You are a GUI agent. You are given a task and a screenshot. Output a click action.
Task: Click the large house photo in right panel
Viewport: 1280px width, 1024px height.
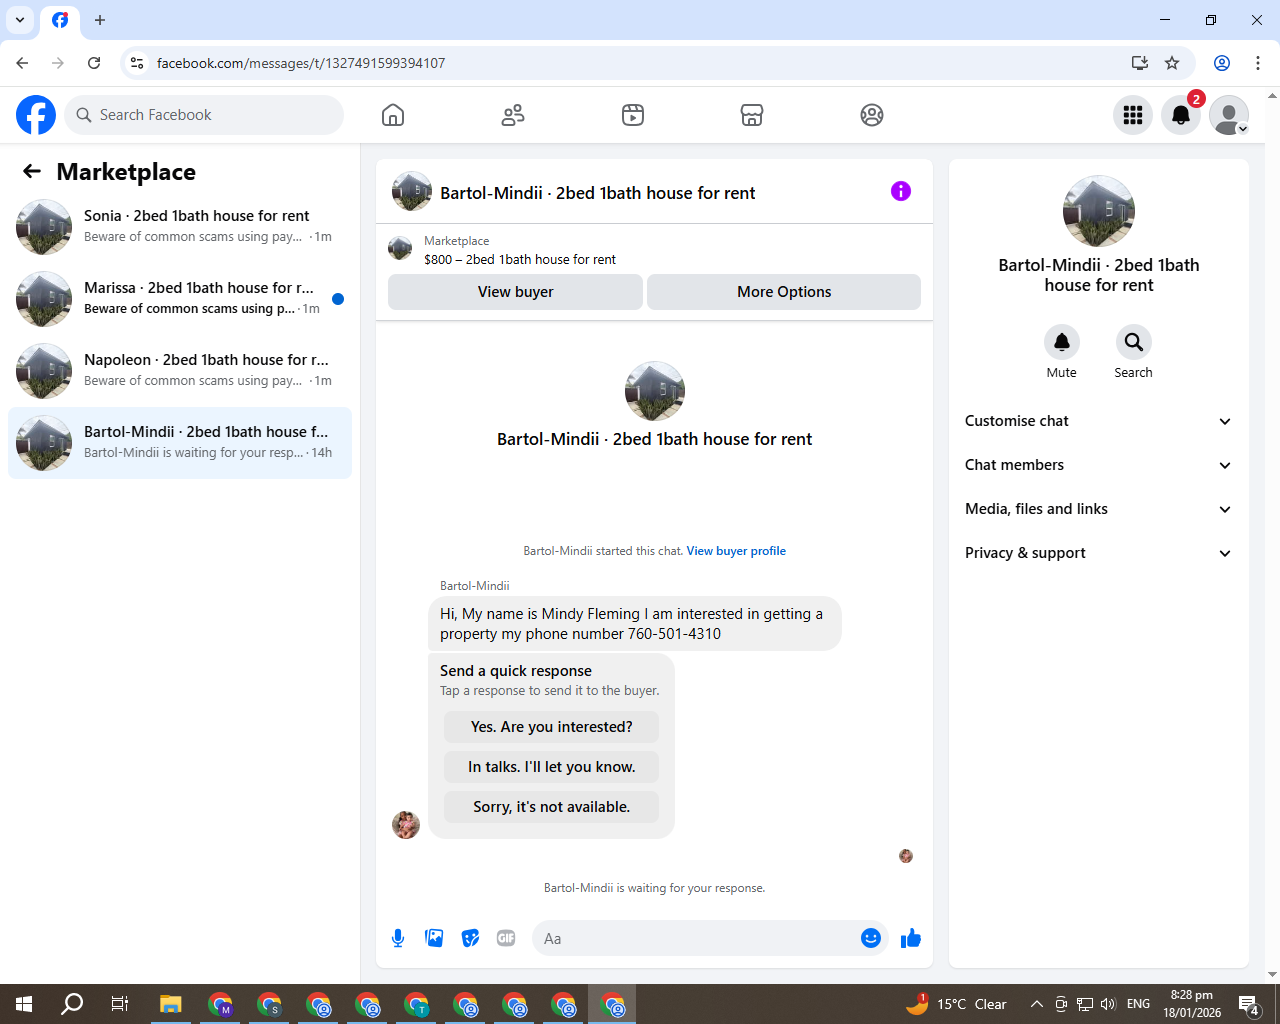pyautogui.click(x=1099, y=211)
